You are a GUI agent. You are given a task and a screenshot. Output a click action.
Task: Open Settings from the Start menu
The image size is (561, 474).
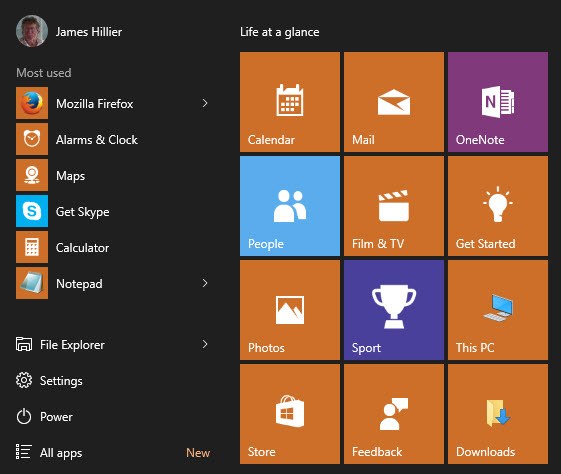[x=49, y=380]
